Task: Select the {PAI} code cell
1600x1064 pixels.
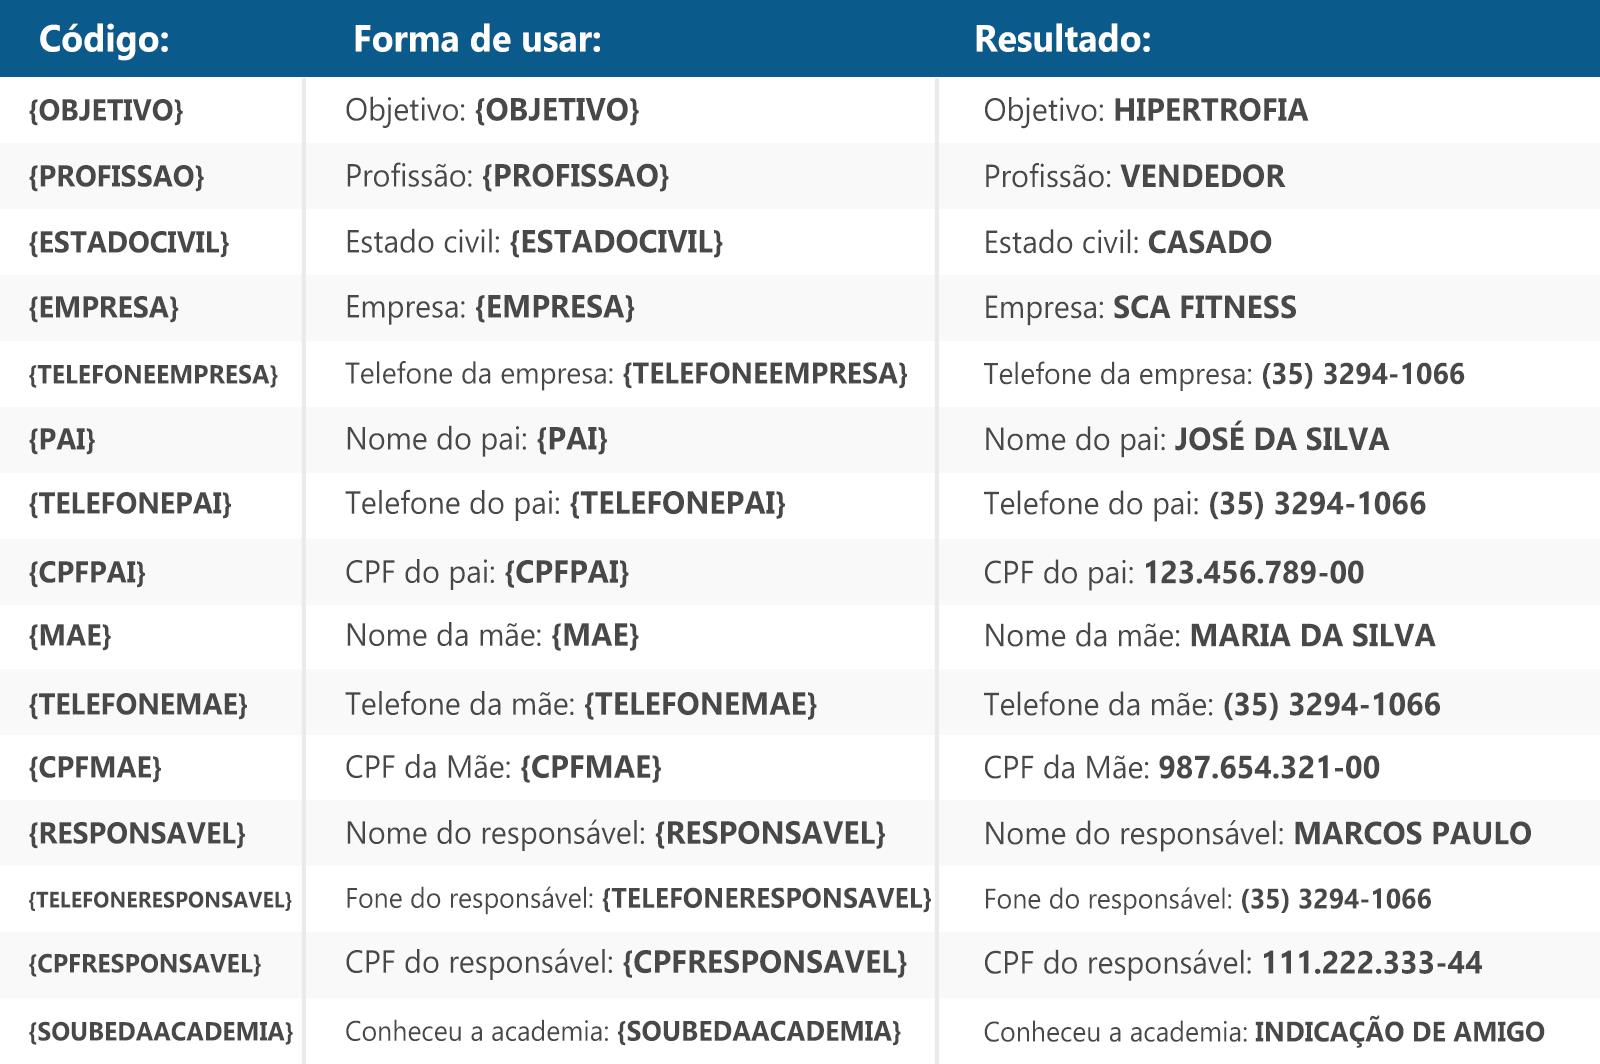Action: pos(62,439)
